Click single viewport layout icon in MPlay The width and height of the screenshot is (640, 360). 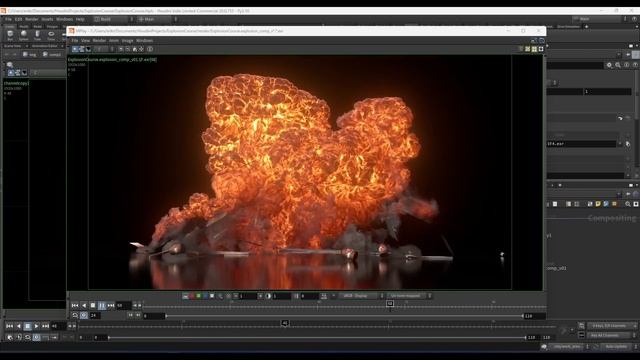tap(541, 49)
